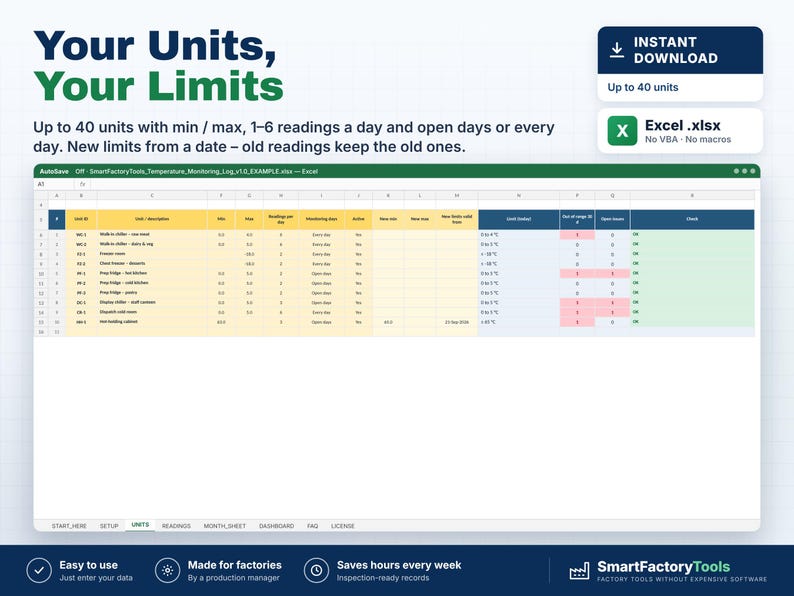
Task: Click the download arrow icon
Action: point(616,50)
